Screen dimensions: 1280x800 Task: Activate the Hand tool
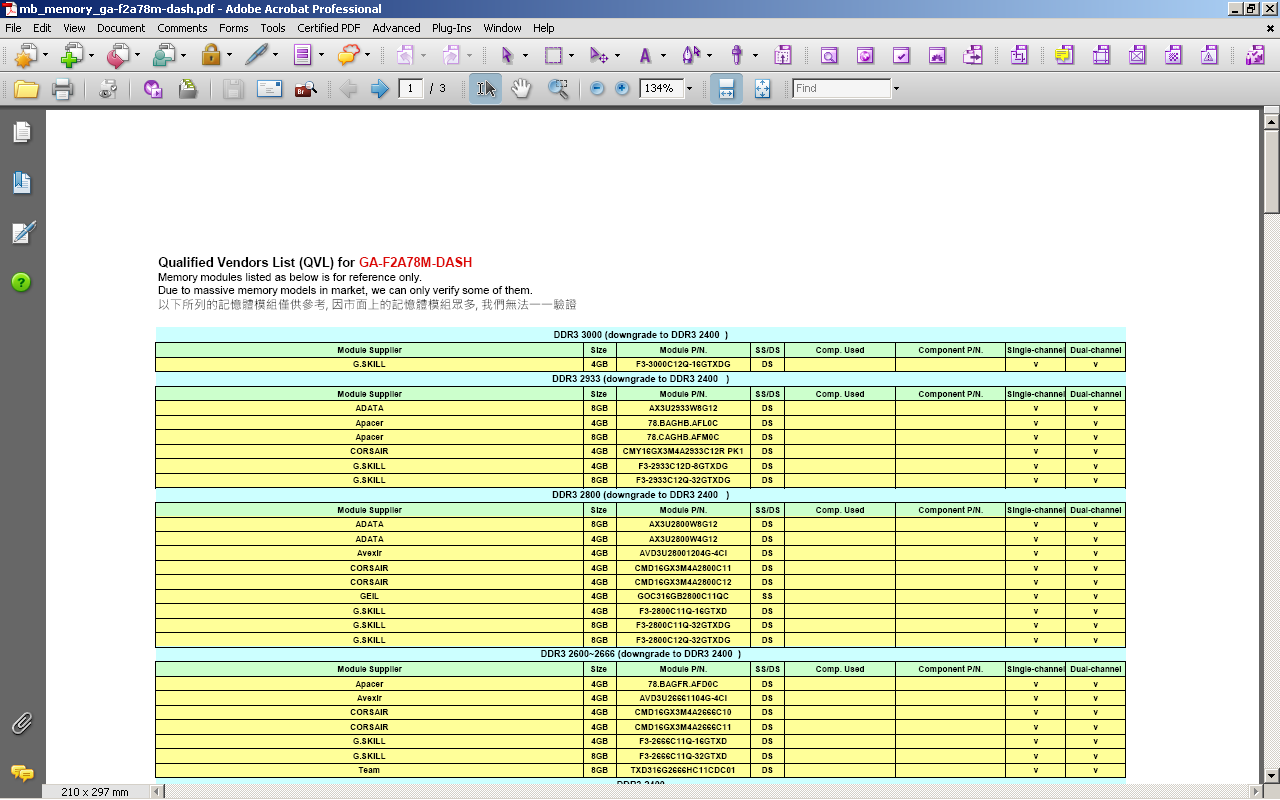coord(521,89)
